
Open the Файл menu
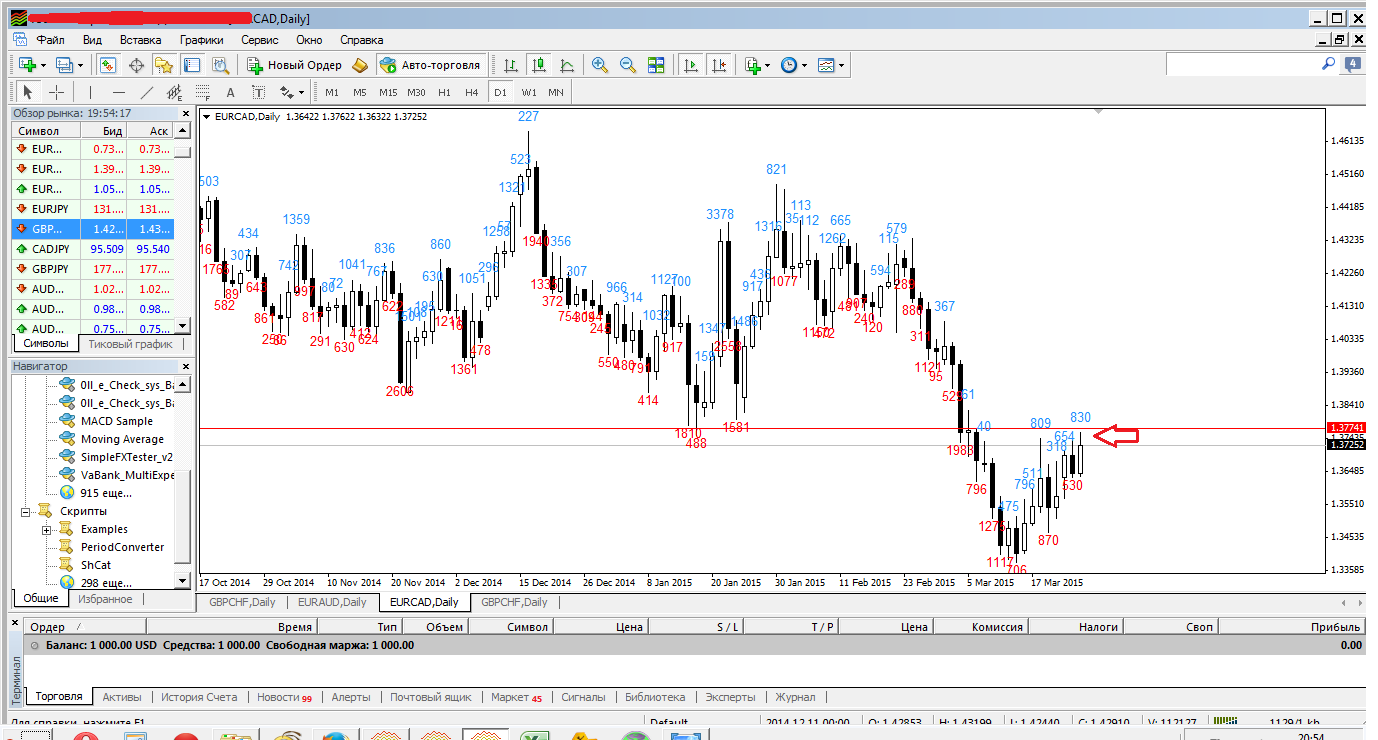tap(51, 40)
